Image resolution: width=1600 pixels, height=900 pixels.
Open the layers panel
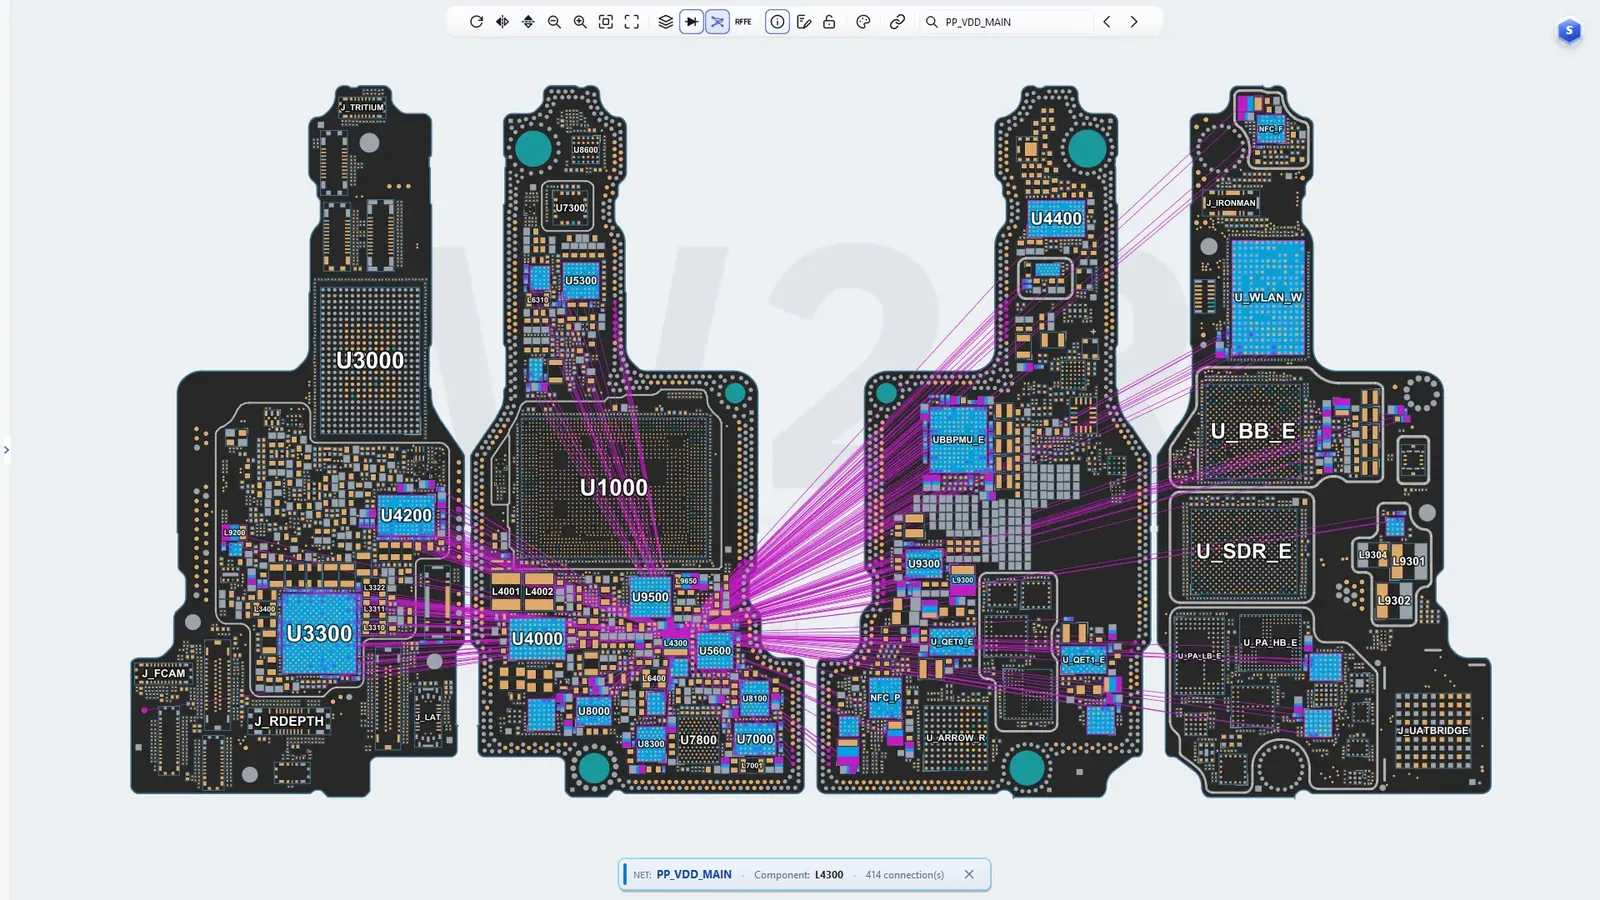[x=665, y=21]
